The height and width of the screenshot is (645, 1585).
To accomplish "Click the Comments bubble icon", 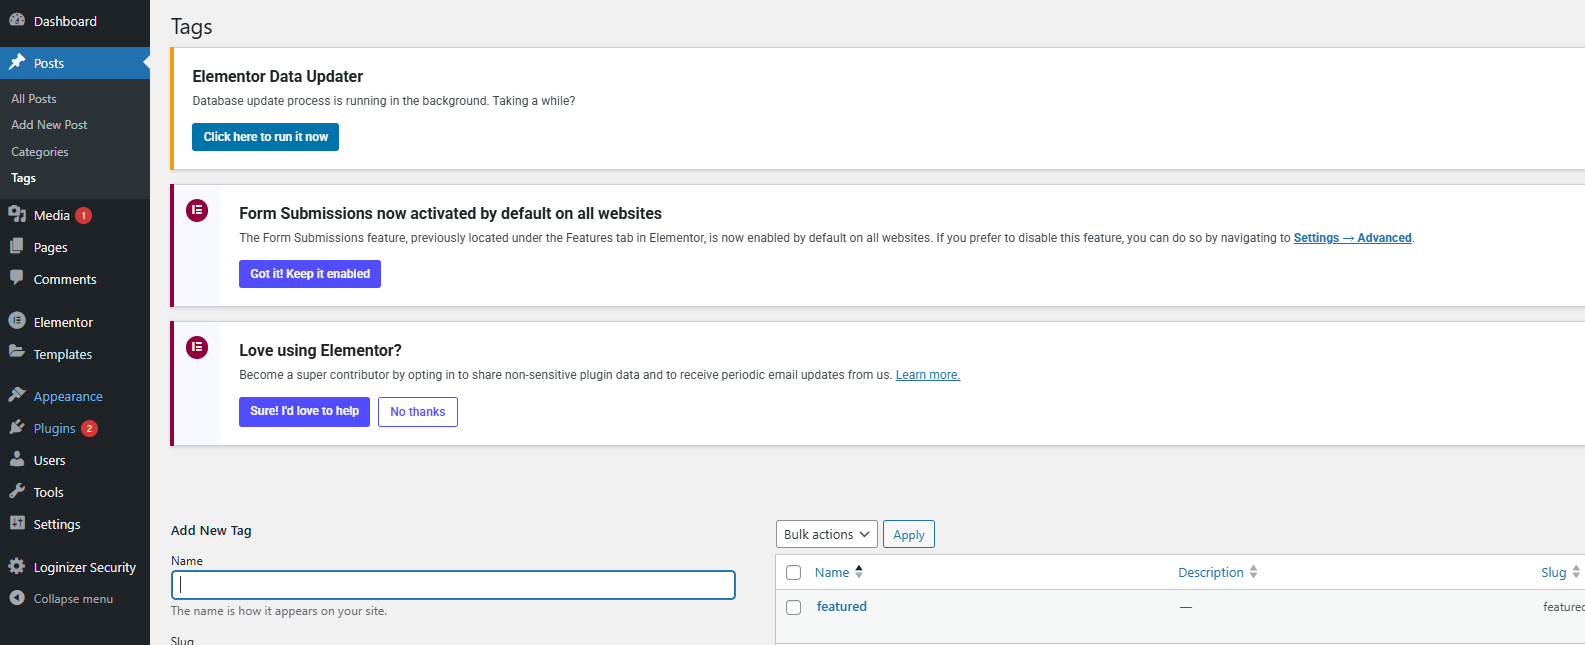I will tap(17, 278).
